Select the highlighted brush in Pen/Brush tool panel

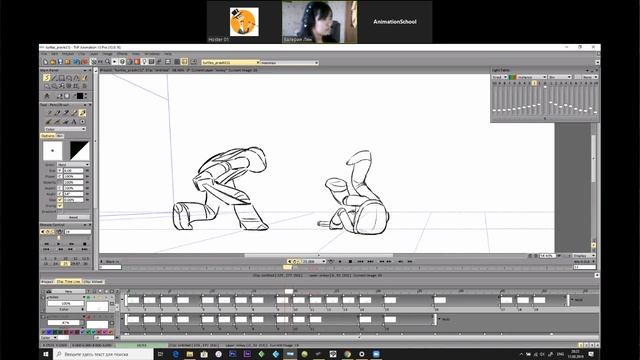pos(82,113)
